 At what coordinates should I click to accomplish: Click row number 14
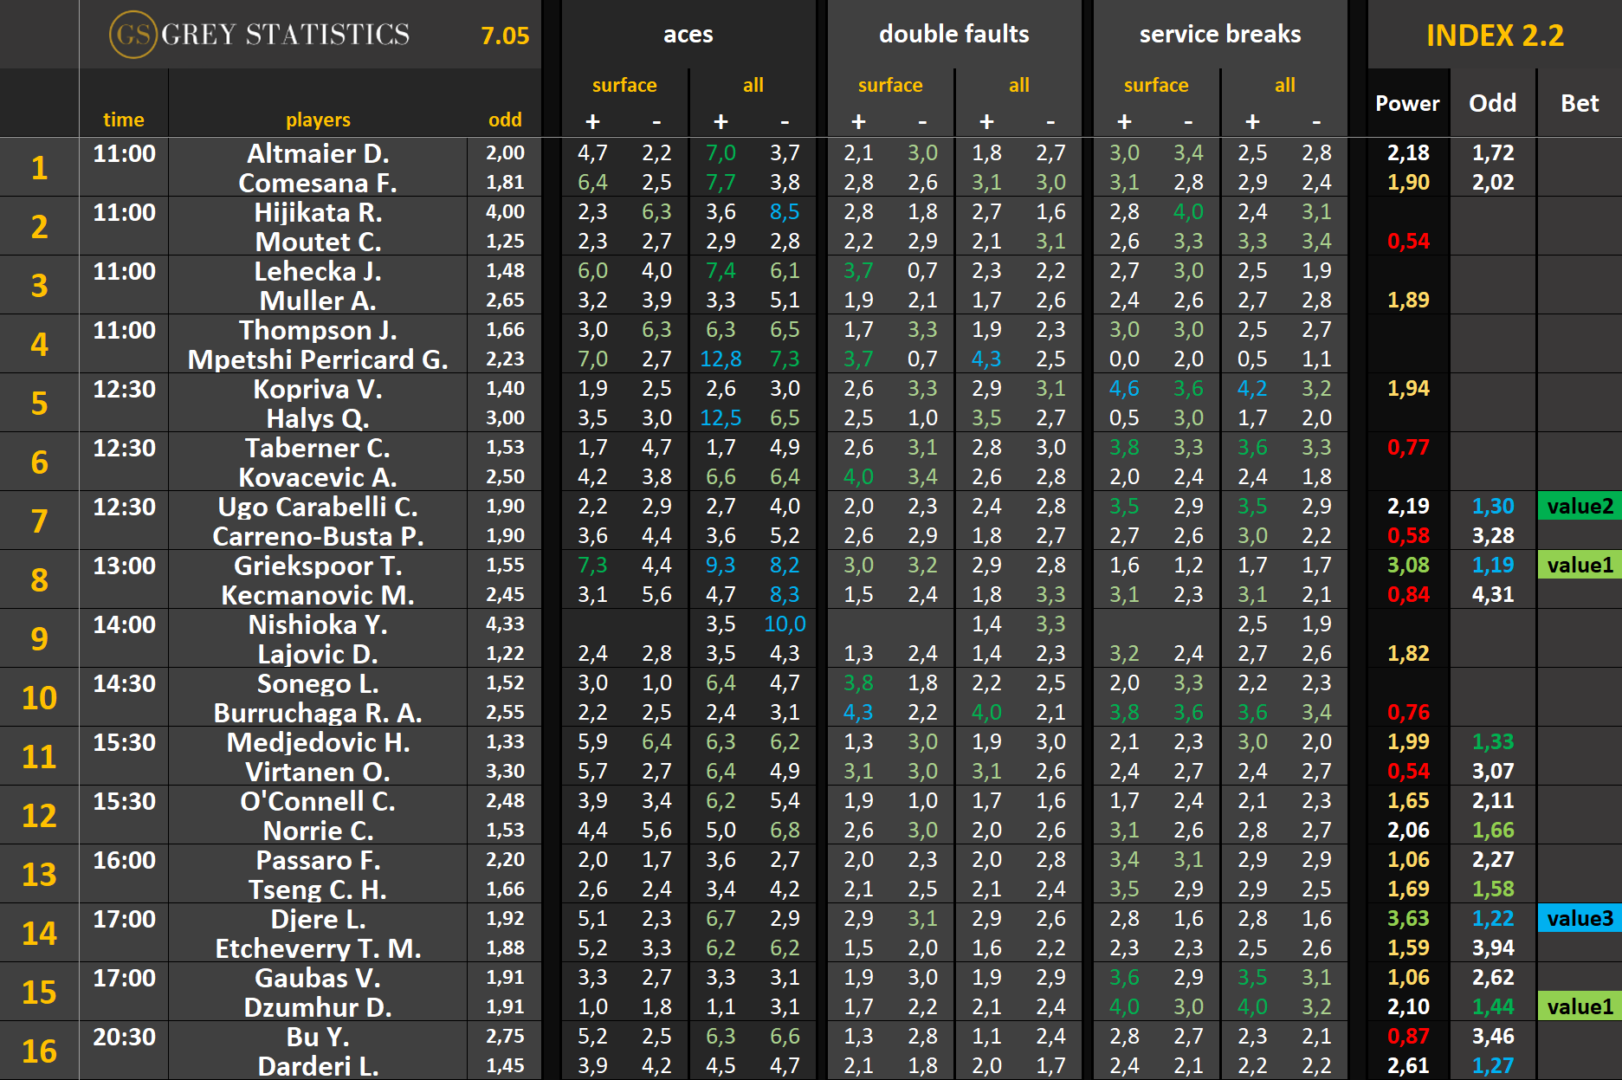coord(39,933)
